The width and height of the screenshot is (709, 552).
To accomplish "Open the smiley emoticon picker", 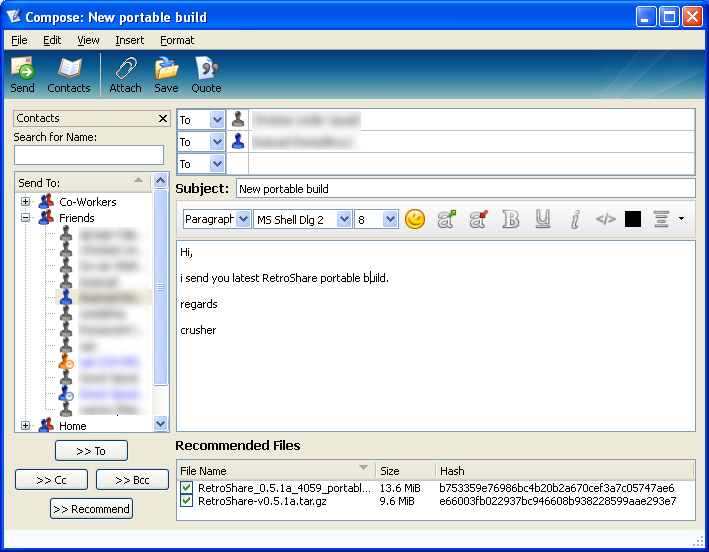I will (415, 220).
